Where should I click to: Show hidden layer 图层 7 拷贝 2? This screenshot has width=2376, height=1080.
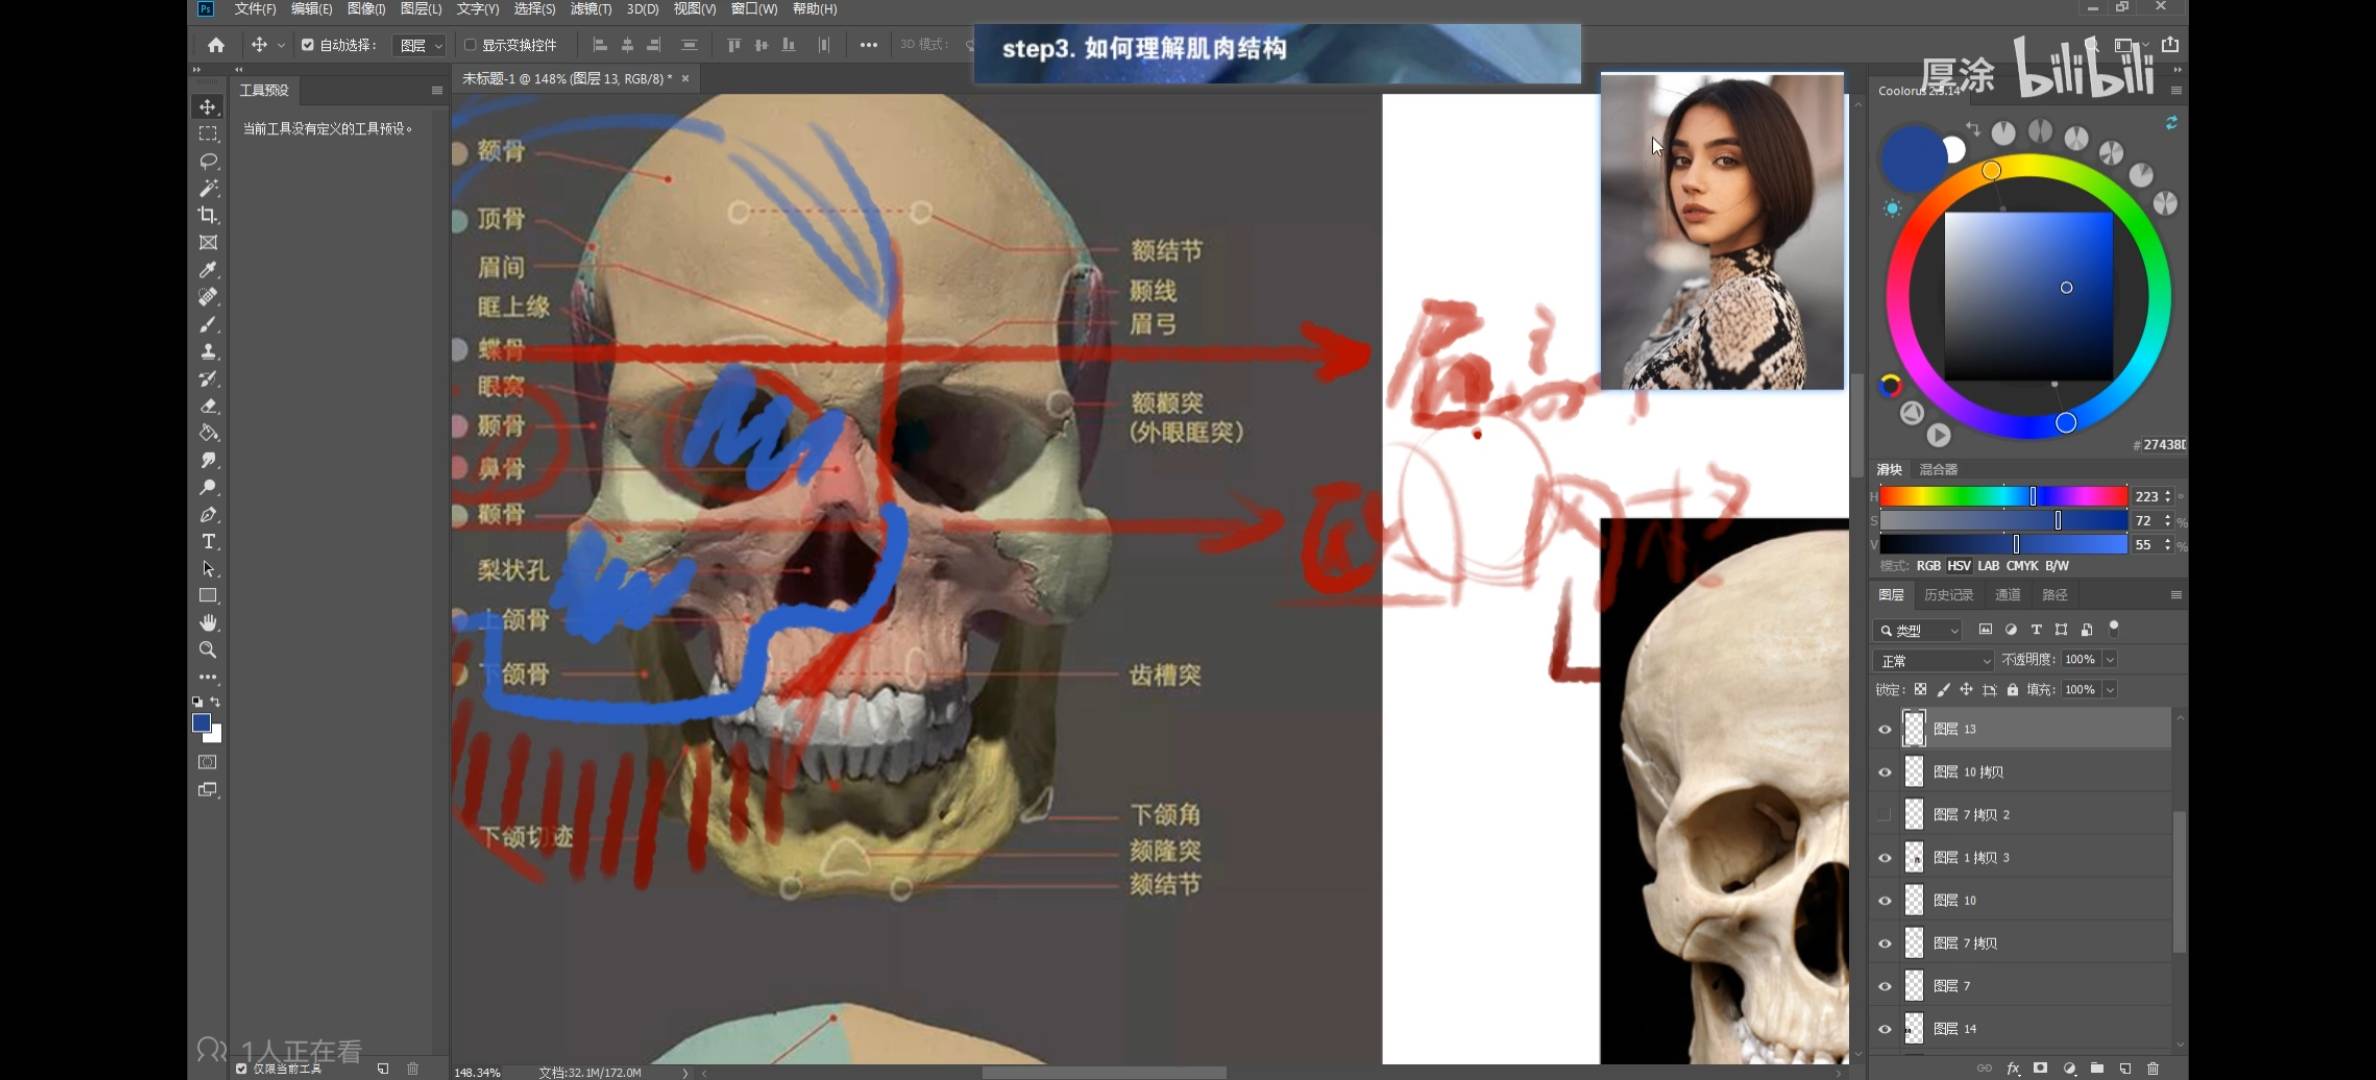coord(1885,815)
